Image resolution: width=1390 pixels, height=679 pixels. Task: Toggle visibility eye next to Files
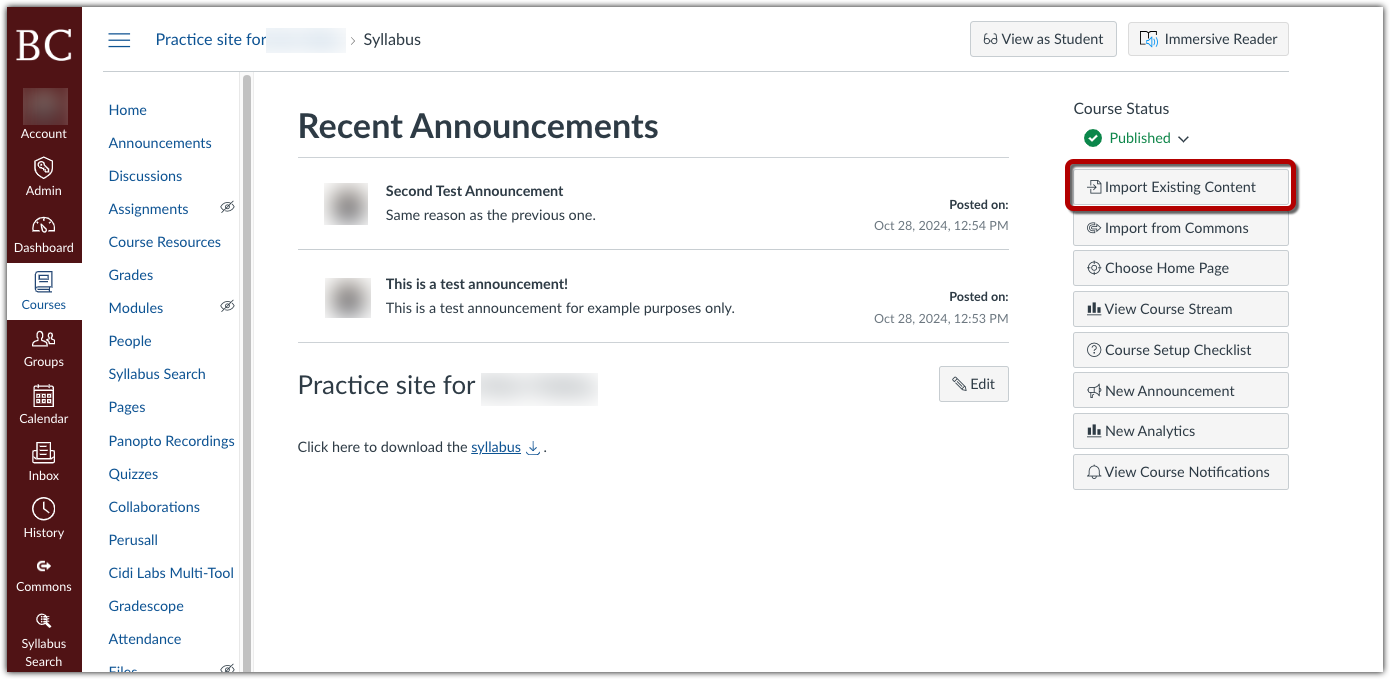(x=227, y=668)
